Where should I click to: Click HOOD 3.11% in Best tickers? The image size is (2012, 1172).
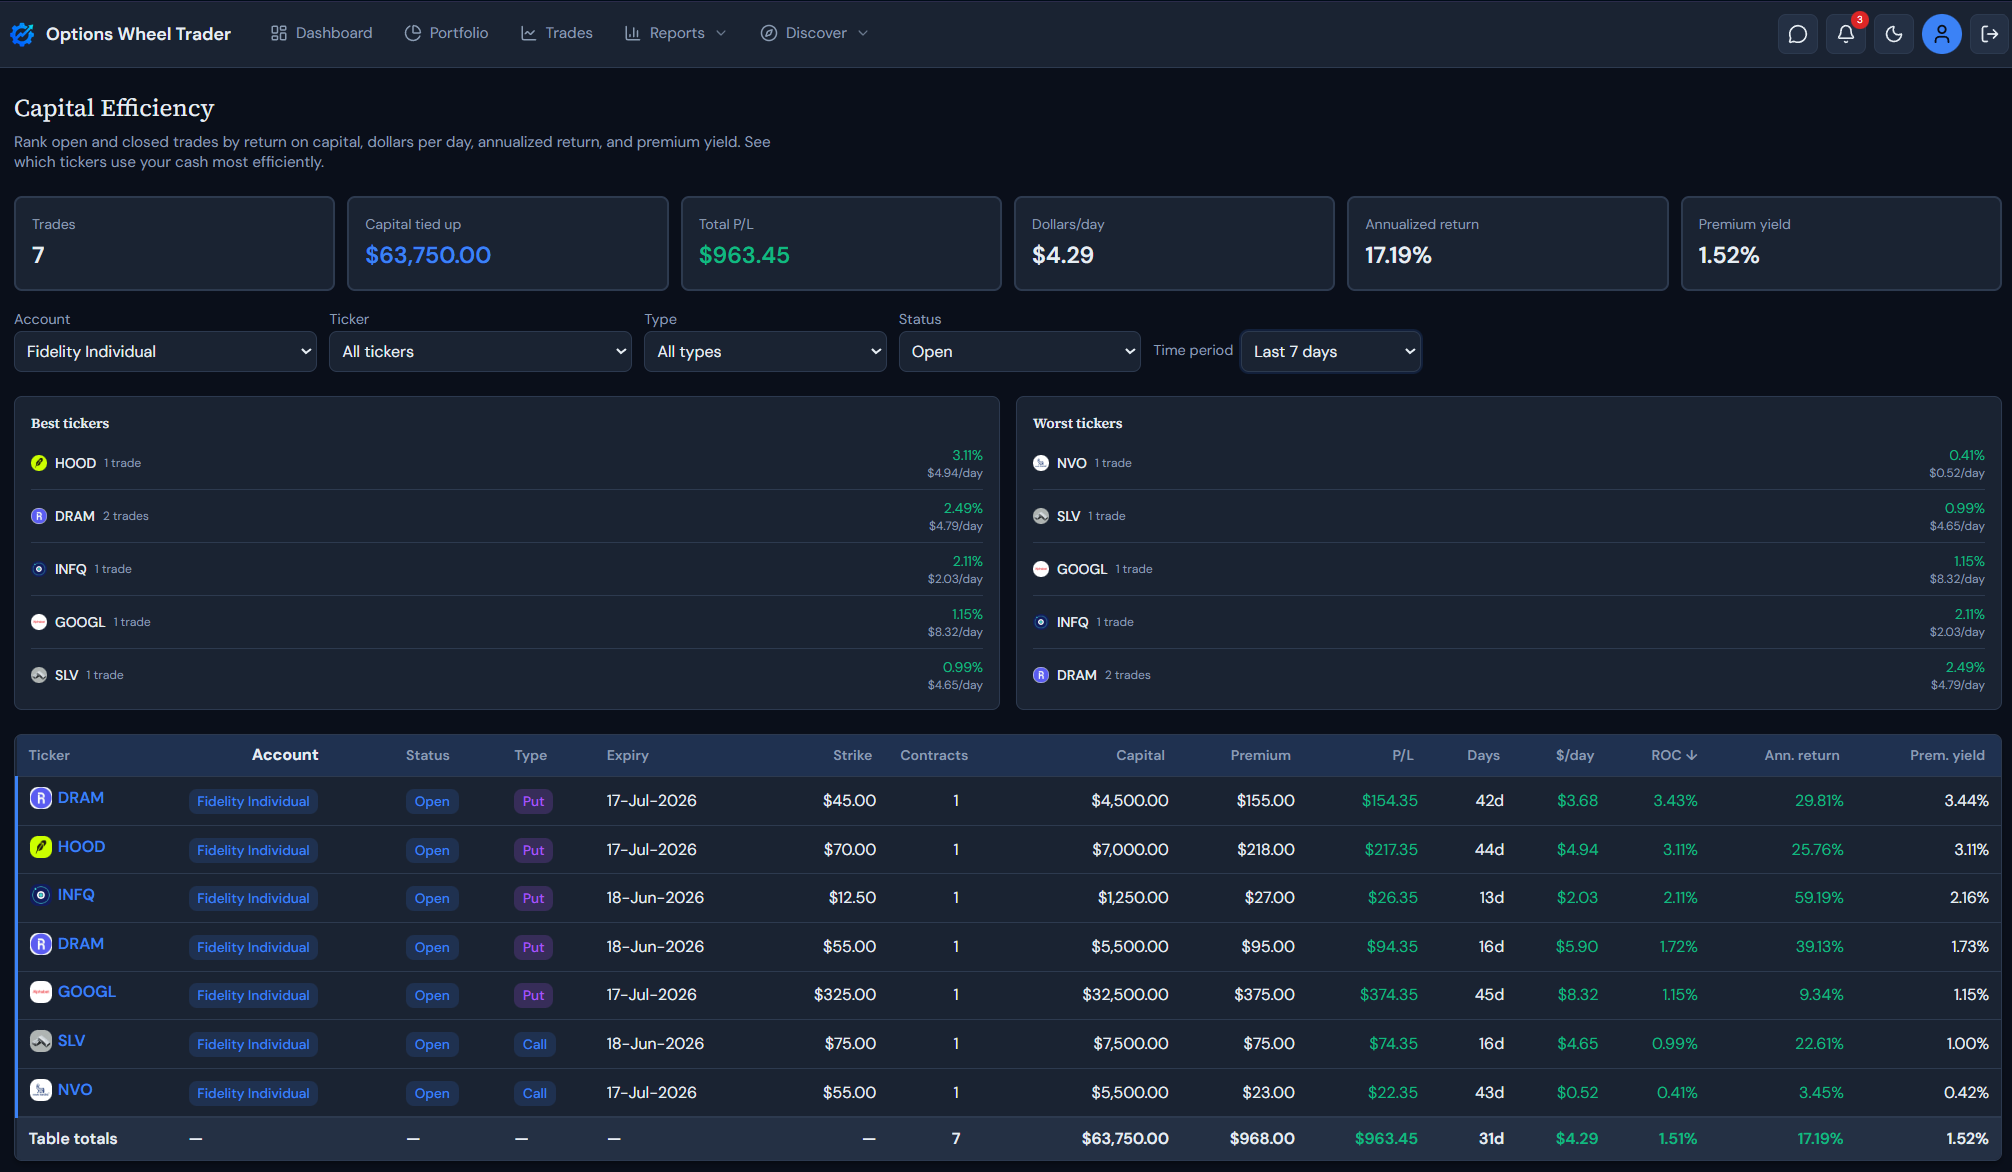point(967,455)
